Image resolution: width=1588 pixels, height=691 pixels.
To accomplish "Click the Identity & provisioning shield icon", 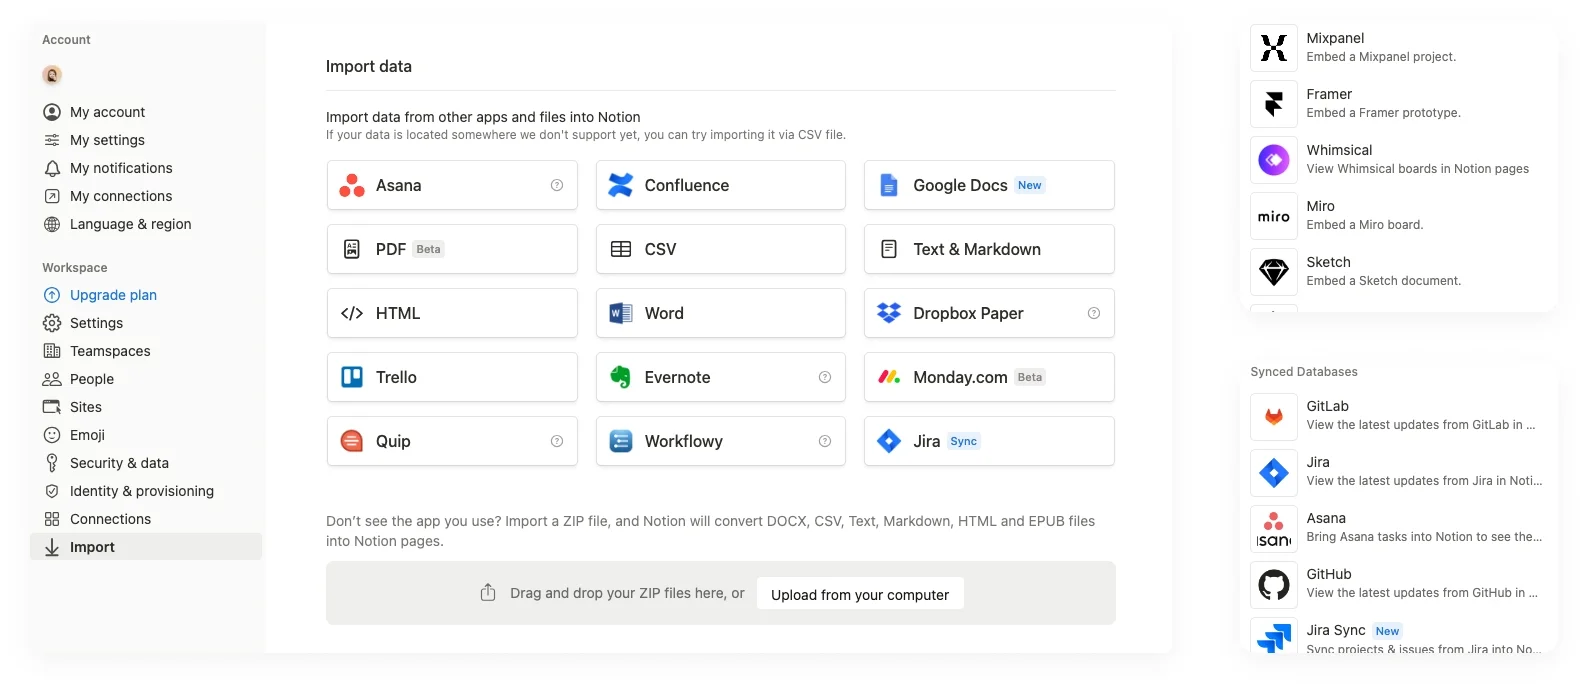I will pyautogui.click(x=52, y=491).
